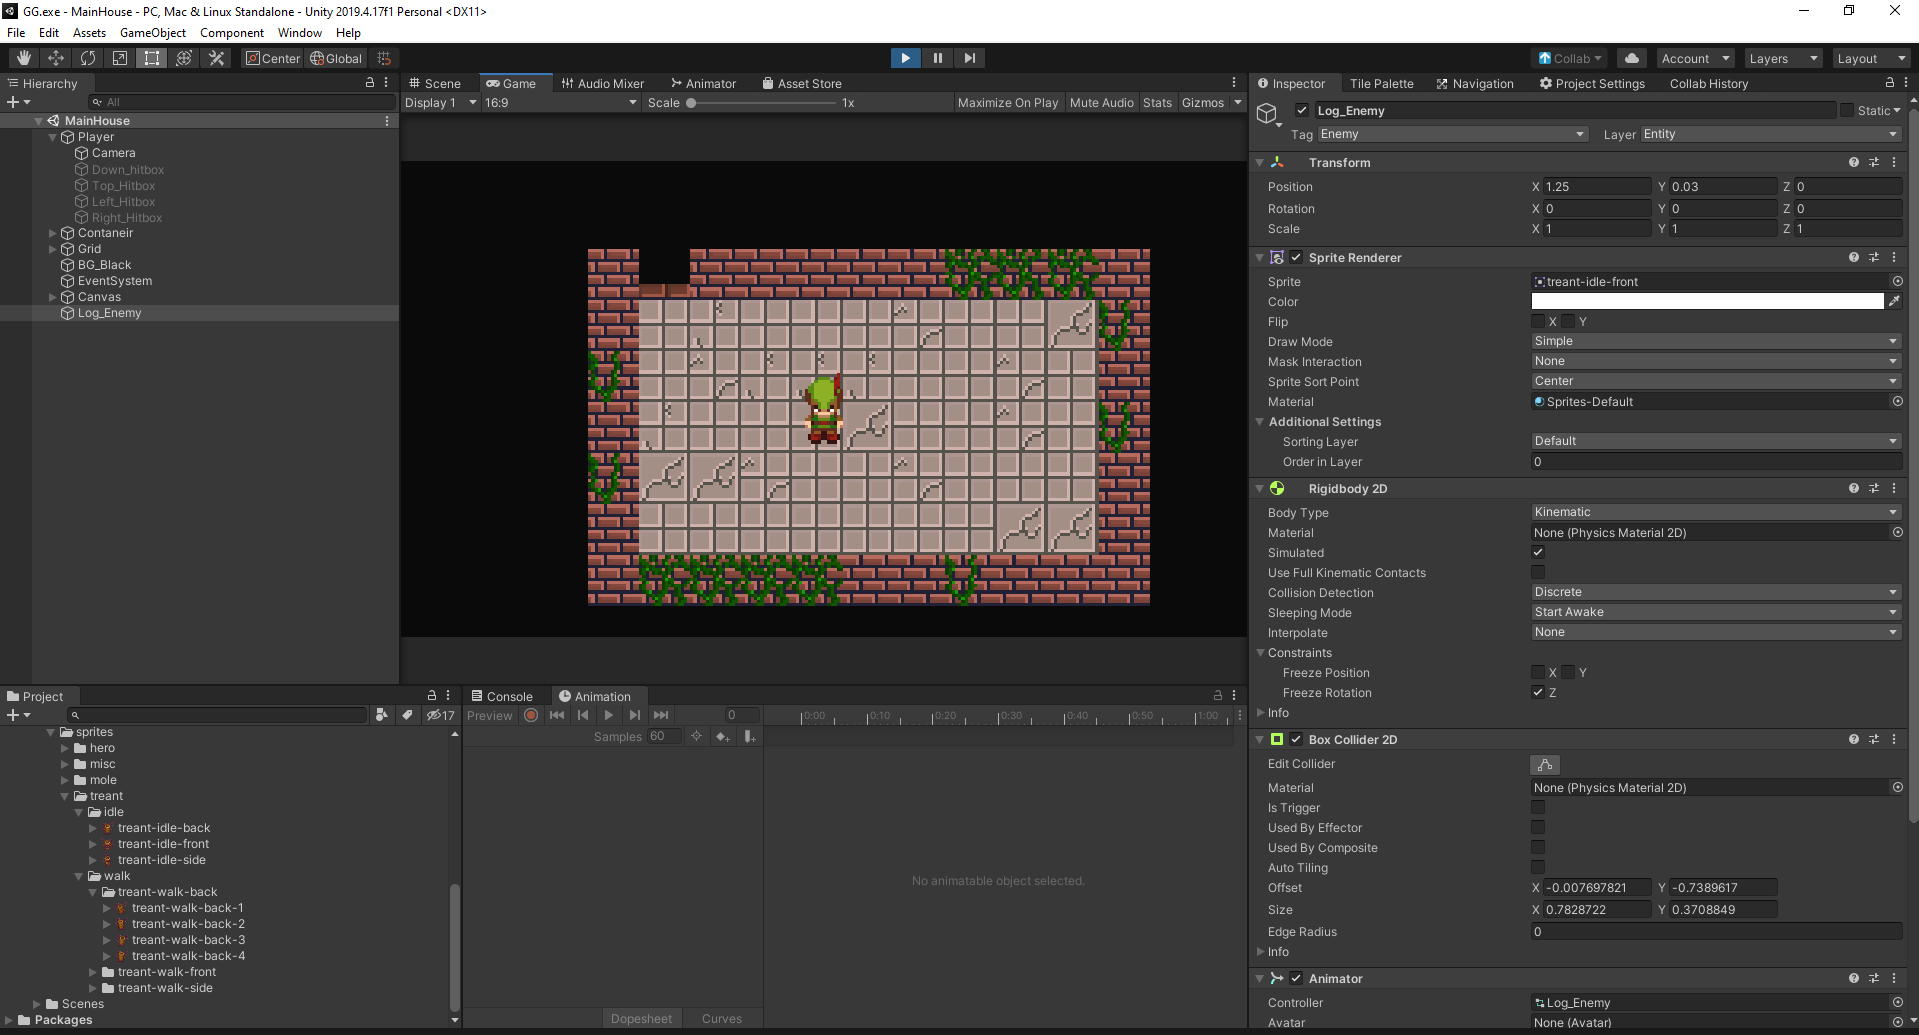
Task: Toggle Mute Audio button
Action: pyautogui.click(x=1102, y=102)
